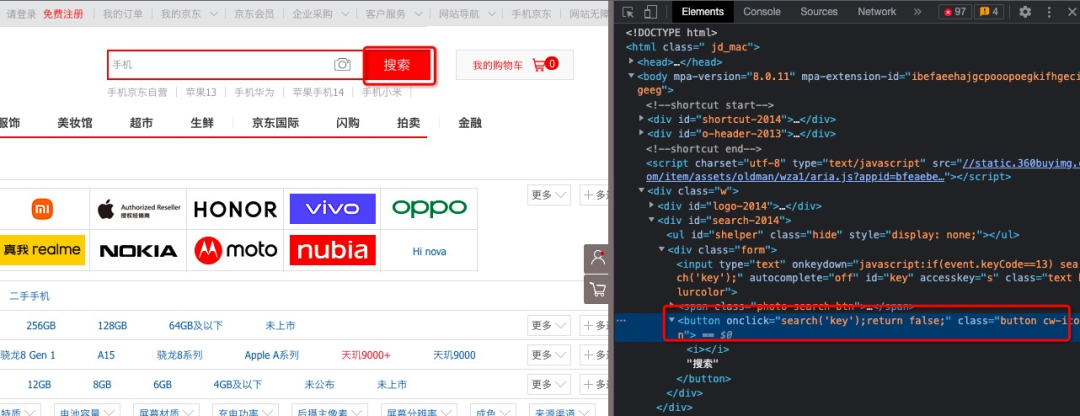Image resolution: width=1080 pixels, height=416 pixels.
Task: Expand the div id logo-2014 node
Action: [652, 206]
